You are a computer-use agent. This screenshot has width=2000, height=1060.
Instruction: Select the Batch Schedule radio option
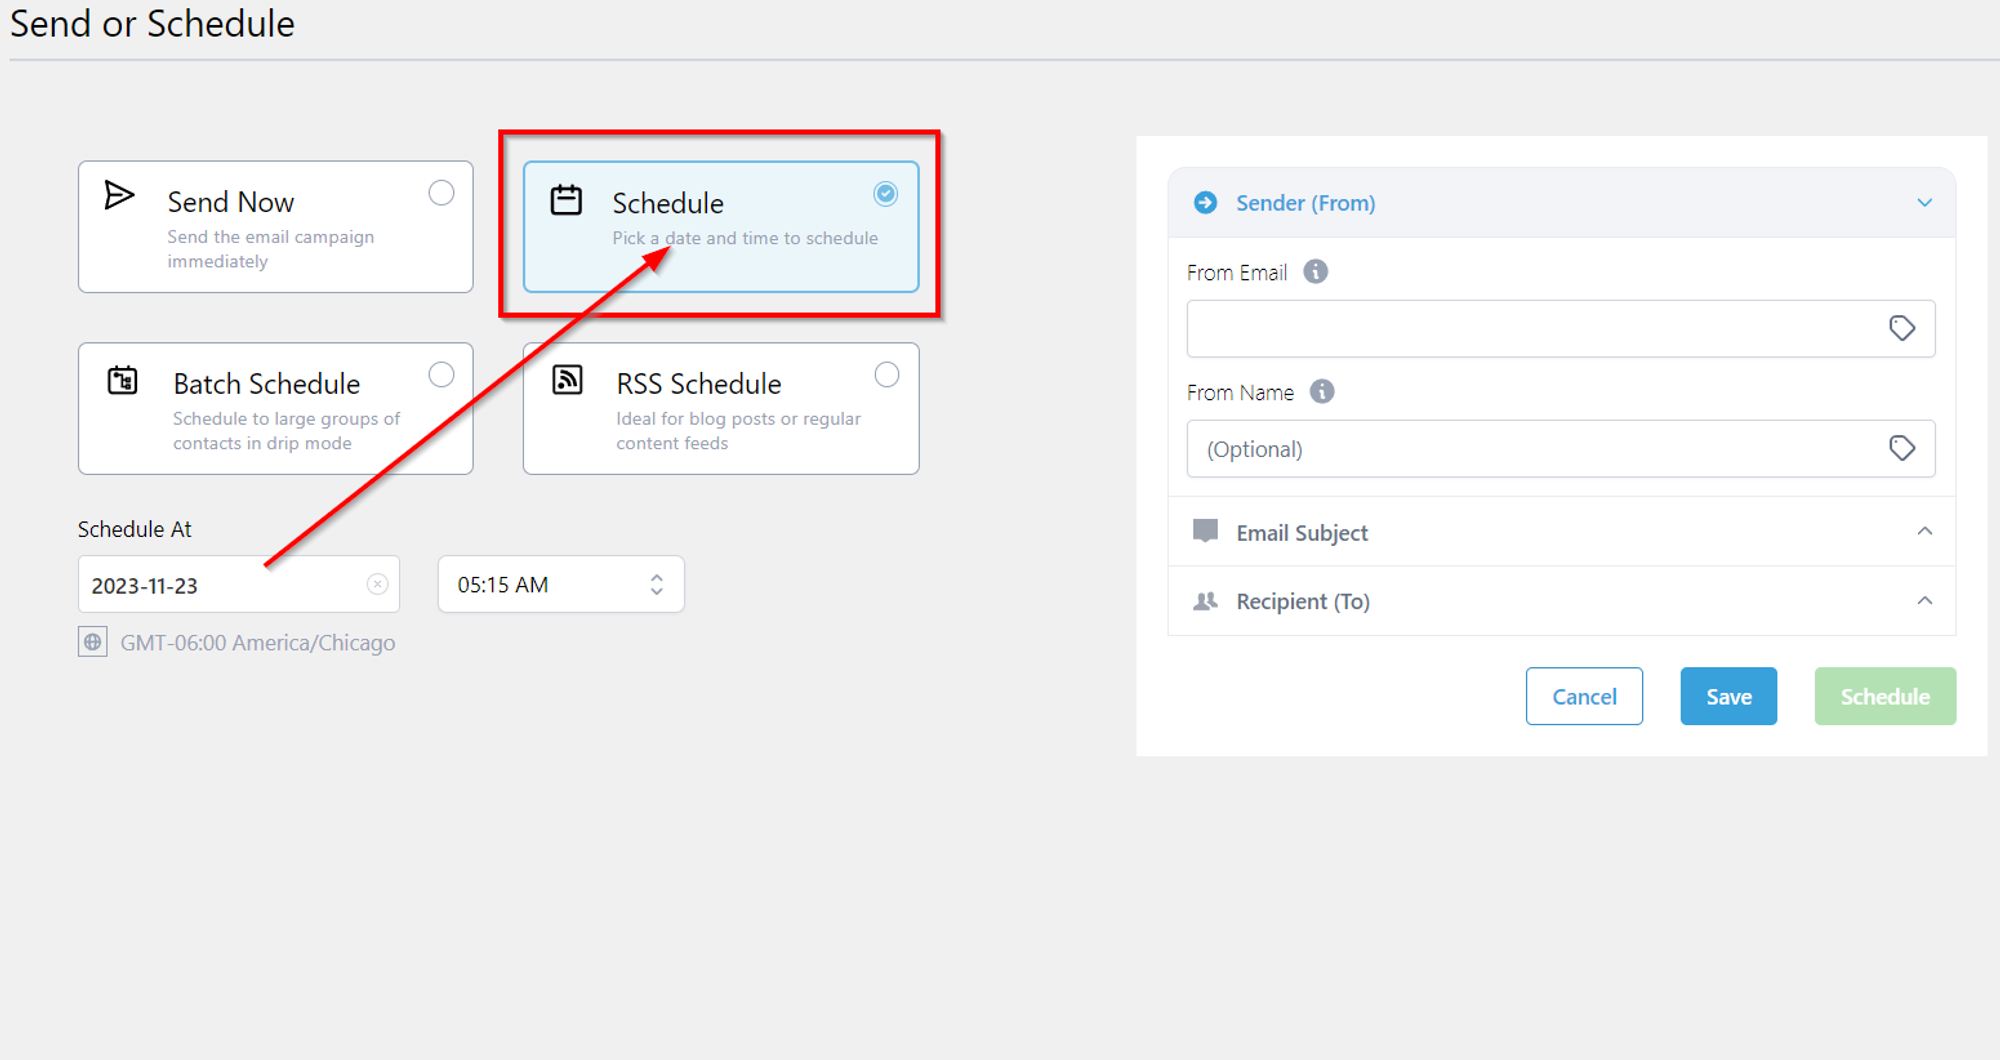[441, 375]
